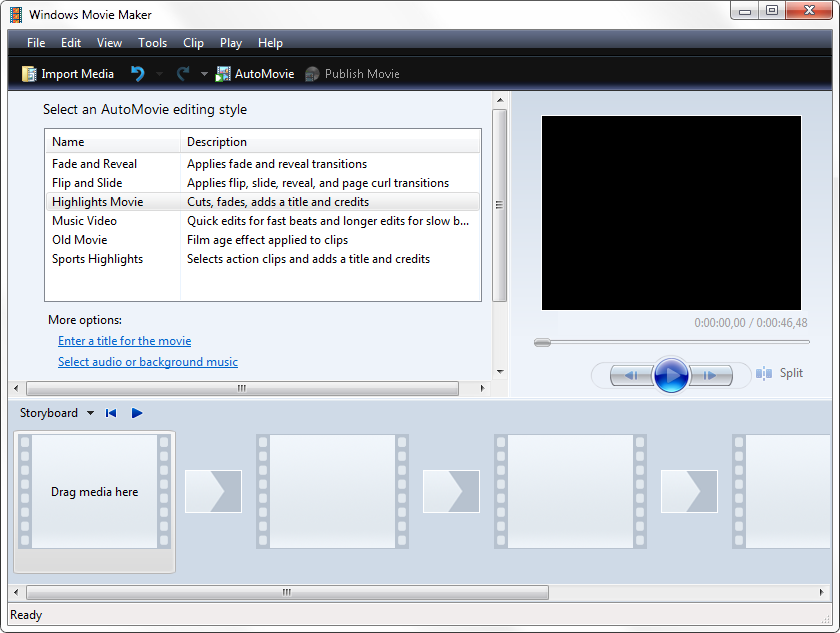Open the Help menu
Image resolution: width=840 pixels, height=633 pixels.
(x=270, y=43)
